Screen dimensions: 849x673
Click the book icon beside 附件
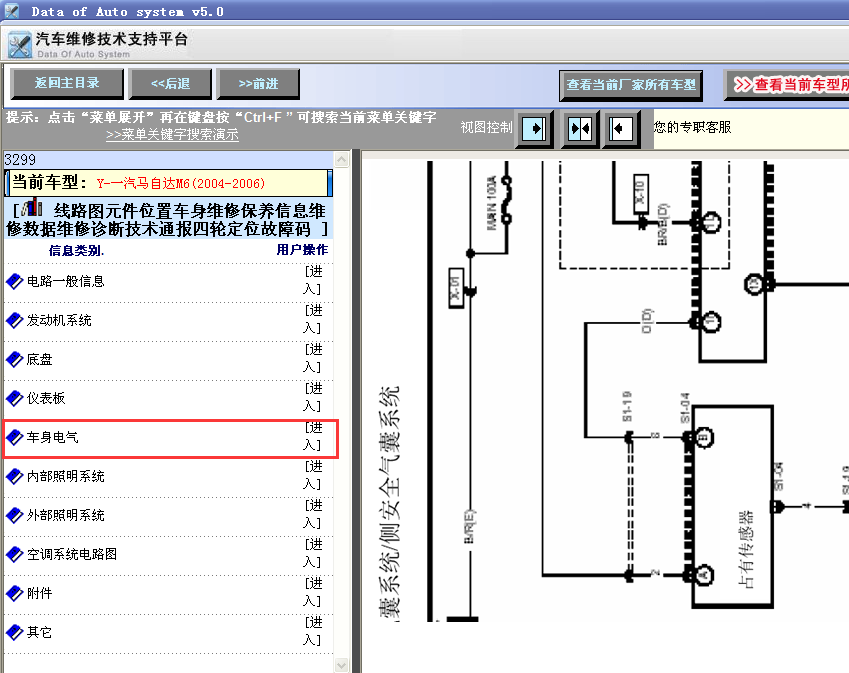coord(15,593)
